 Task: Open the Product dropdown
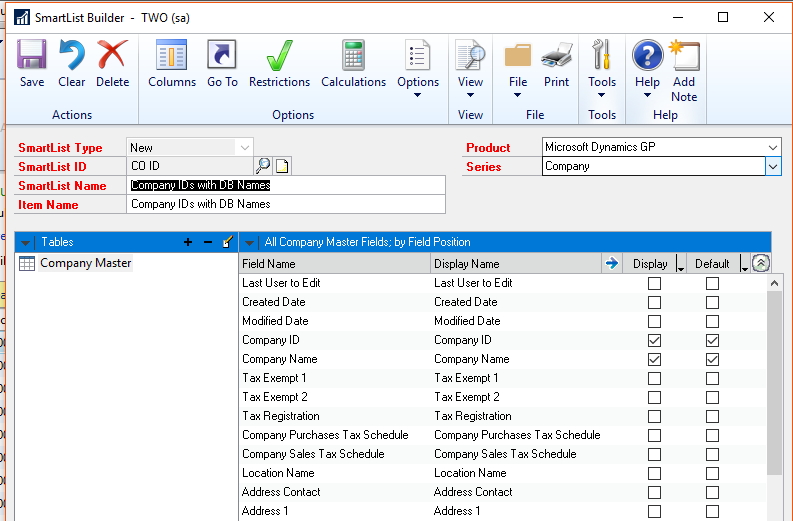tap(772, 147)
